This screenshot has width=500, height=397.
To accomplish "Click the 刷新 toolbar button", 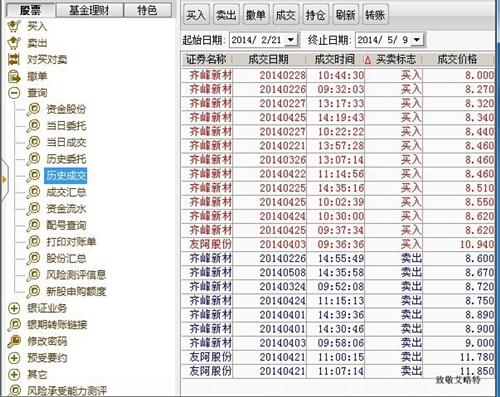I will point(345,15).
